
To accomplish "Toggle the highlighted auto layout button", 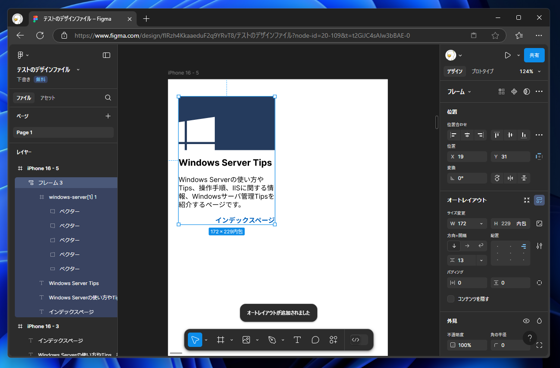I will pos(539,200).
